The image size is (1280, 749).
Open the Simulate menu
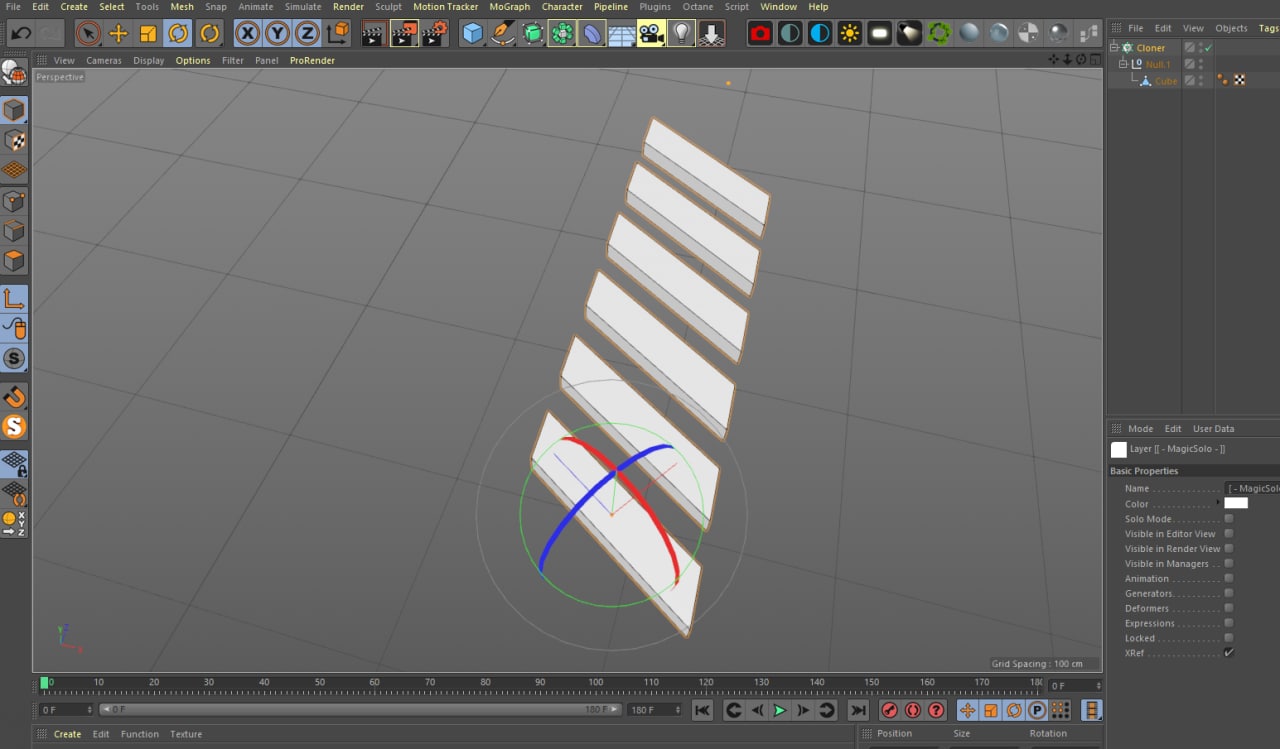pyautogui.click(x=303, y=7)
